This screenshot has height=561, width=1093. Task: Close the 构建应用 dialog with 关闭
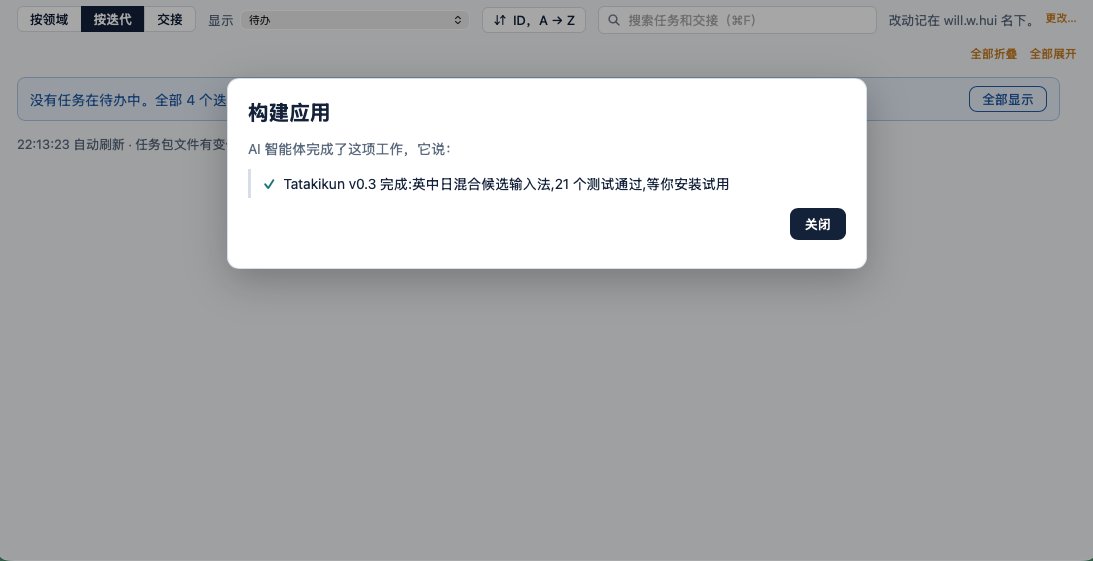817,224
